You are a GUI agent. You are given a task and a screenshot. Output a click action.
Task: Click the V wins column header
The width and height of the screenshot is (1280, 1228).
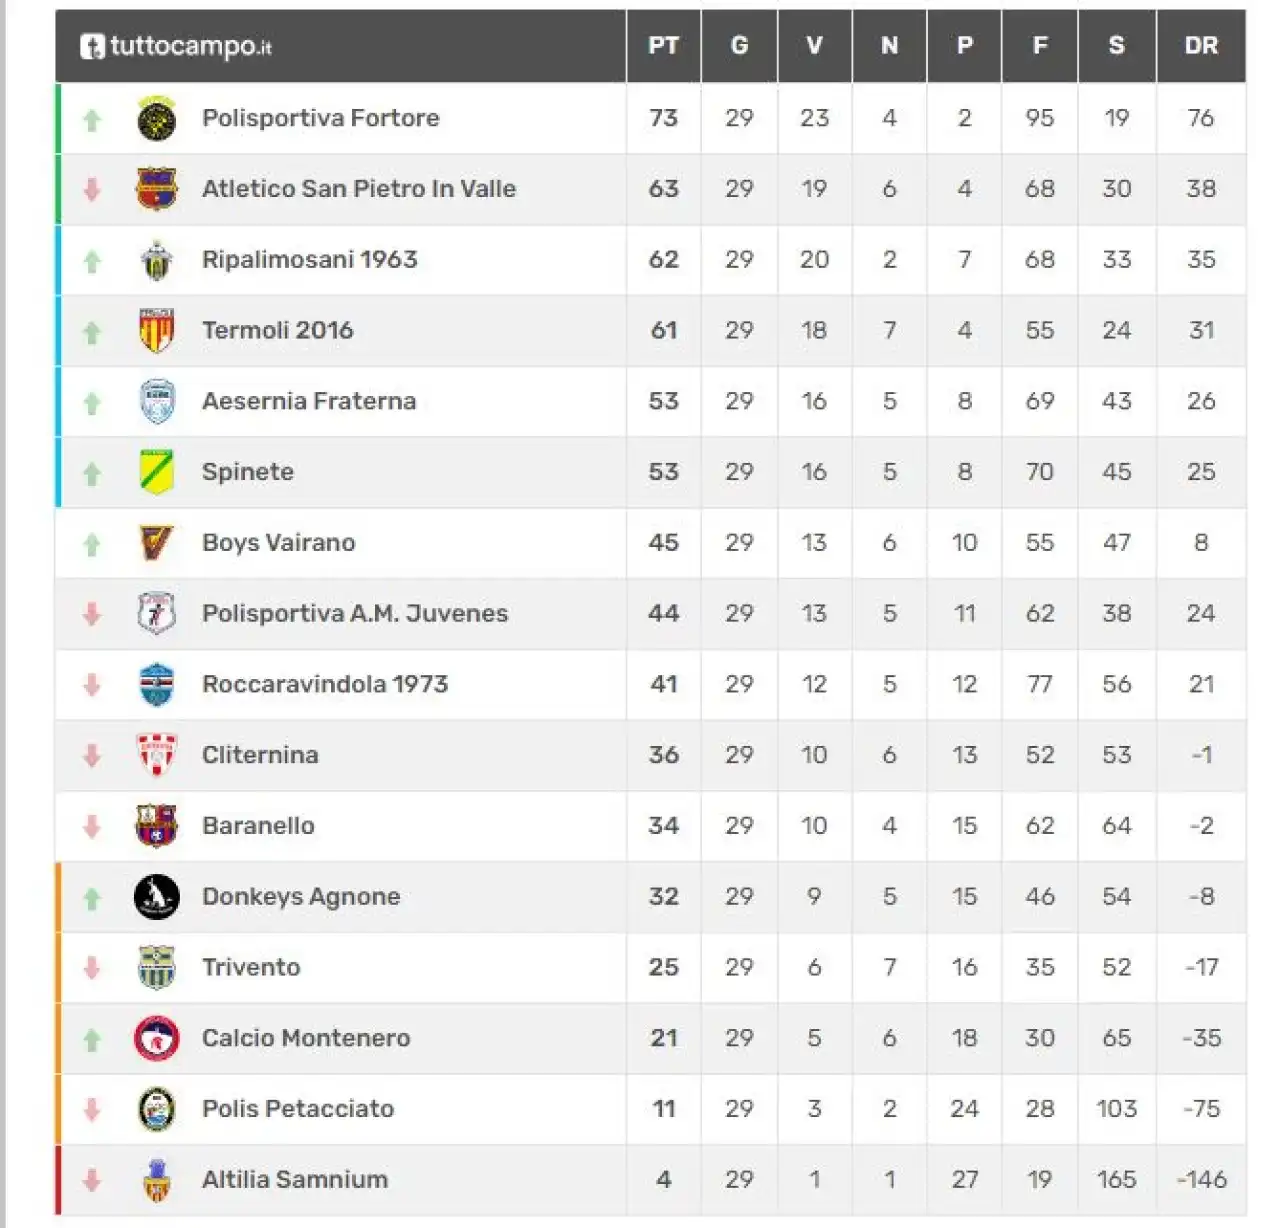[x=814, y=46]
